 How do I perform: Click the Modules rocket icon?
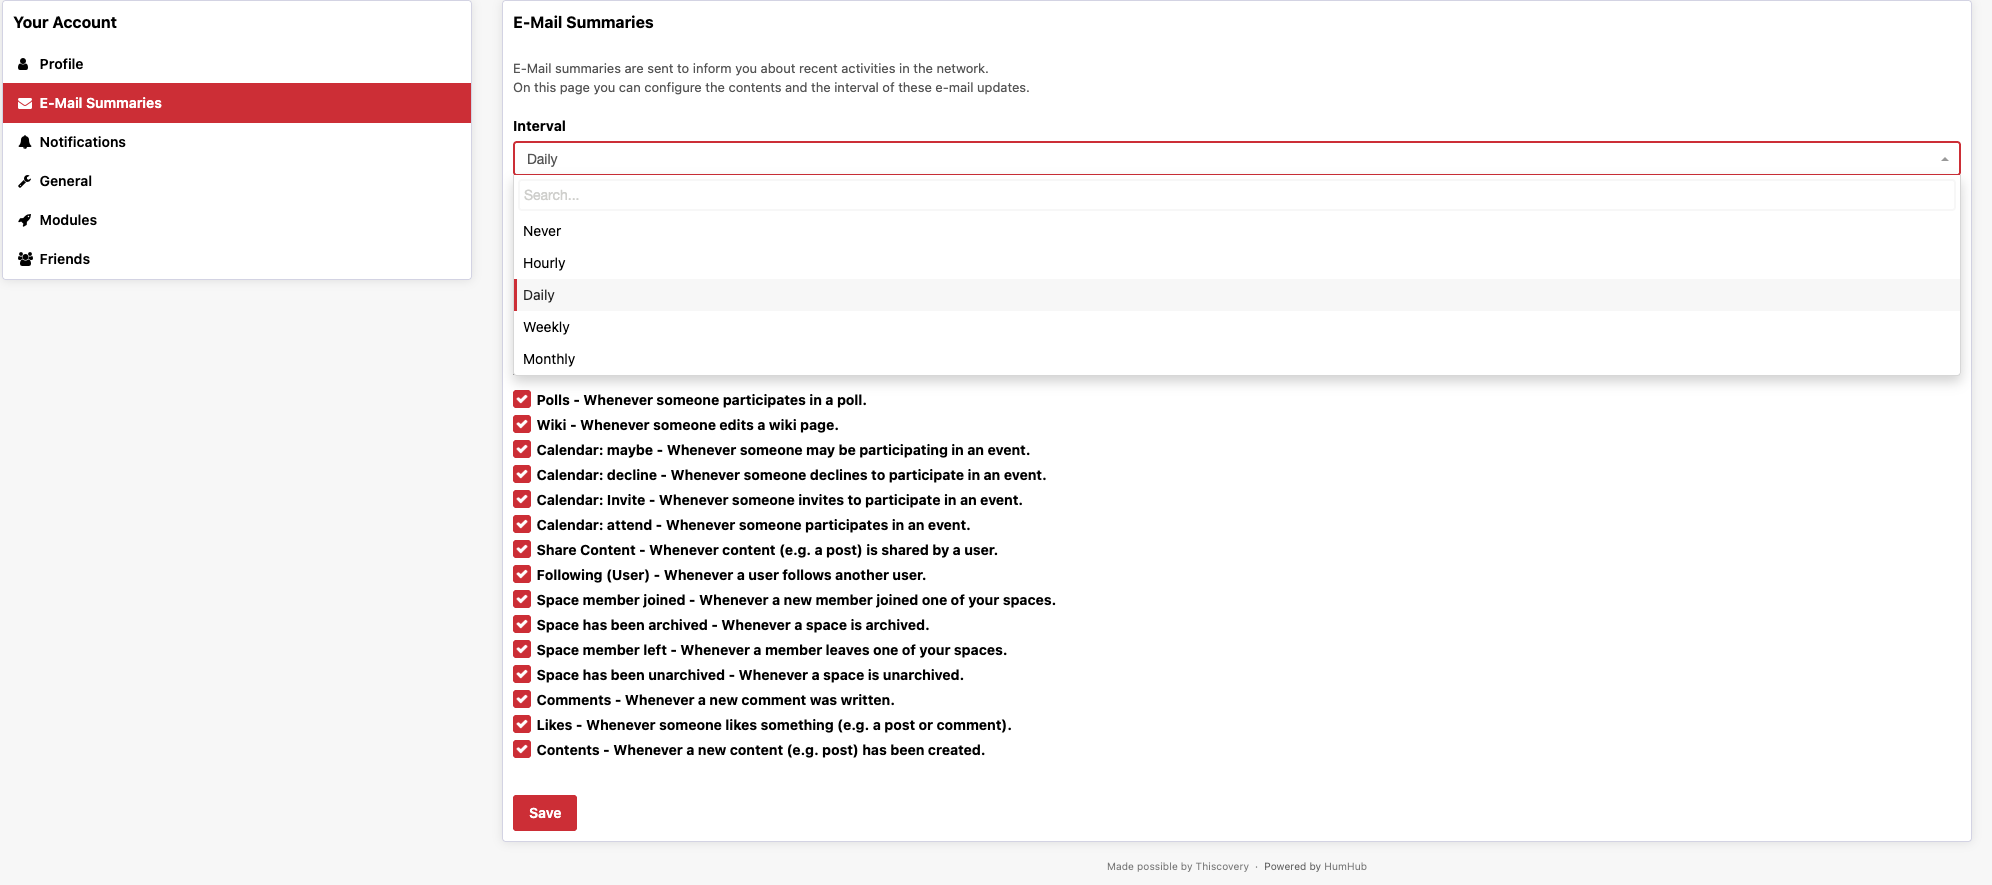(x=25, y=220)
